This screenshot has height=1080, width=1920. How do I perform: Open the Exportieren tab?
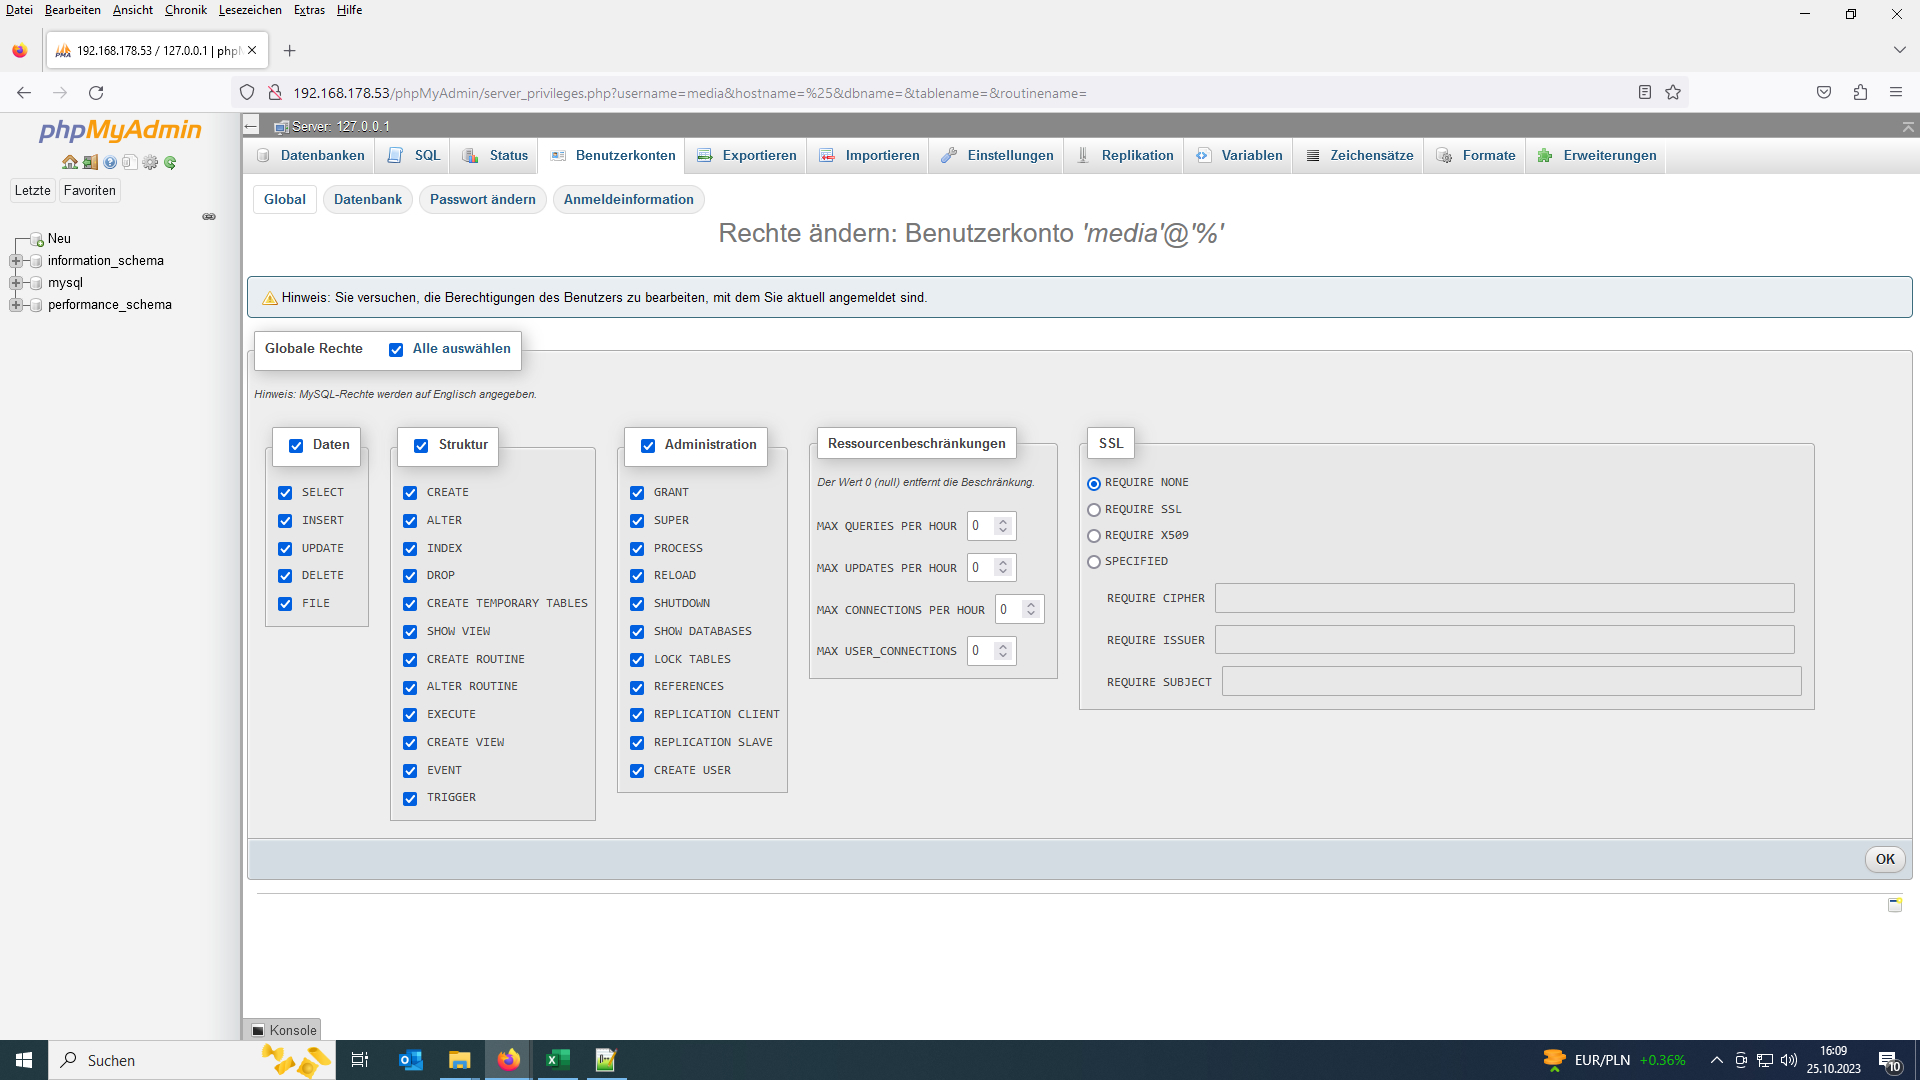tap(747, 156)
